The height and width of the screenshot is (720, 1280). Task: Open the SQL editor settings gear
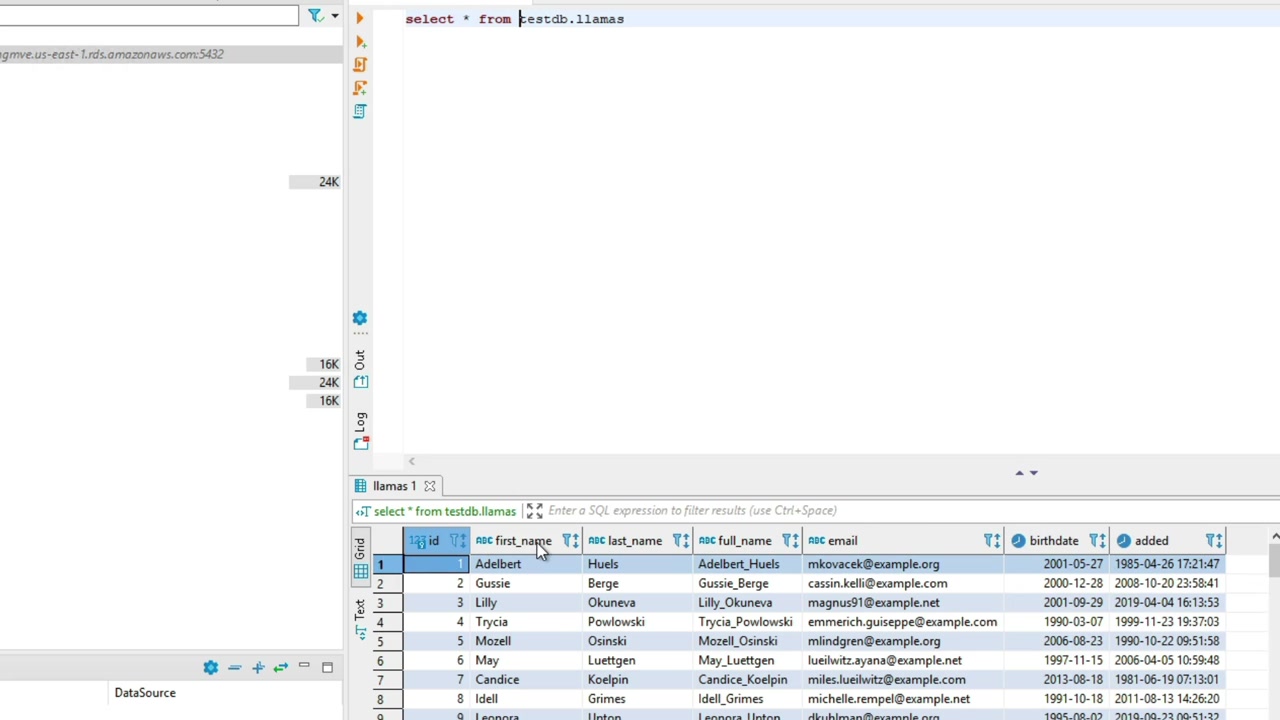(x=360, y=318)
